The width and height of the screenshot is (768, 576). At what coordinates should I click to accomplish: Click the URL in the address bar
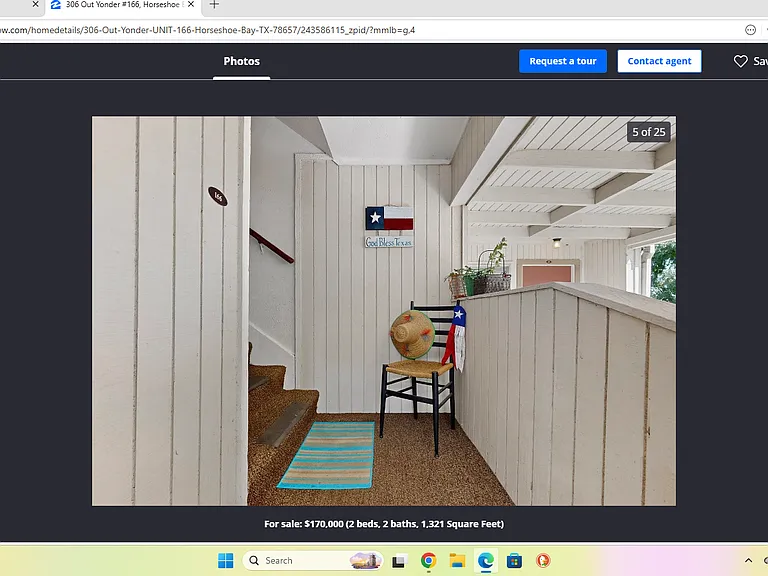pos(207,30)
